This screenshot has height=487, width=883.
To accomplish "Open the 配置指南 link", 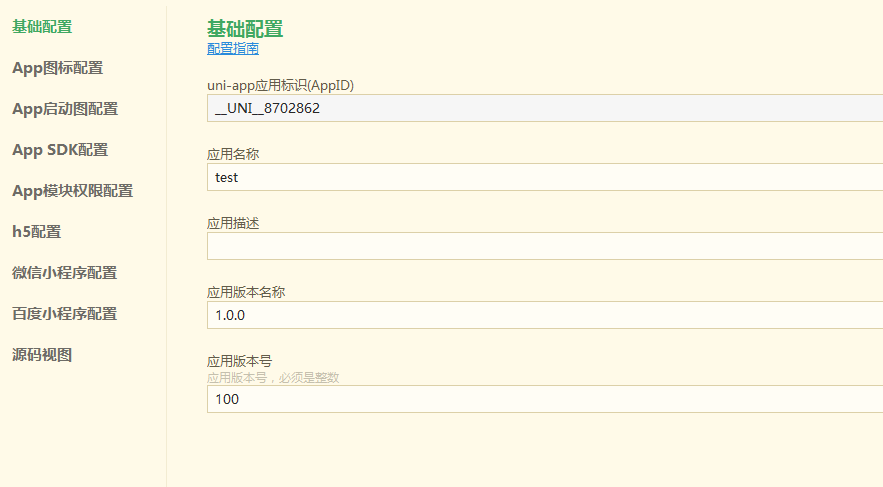I will (233, 49).
